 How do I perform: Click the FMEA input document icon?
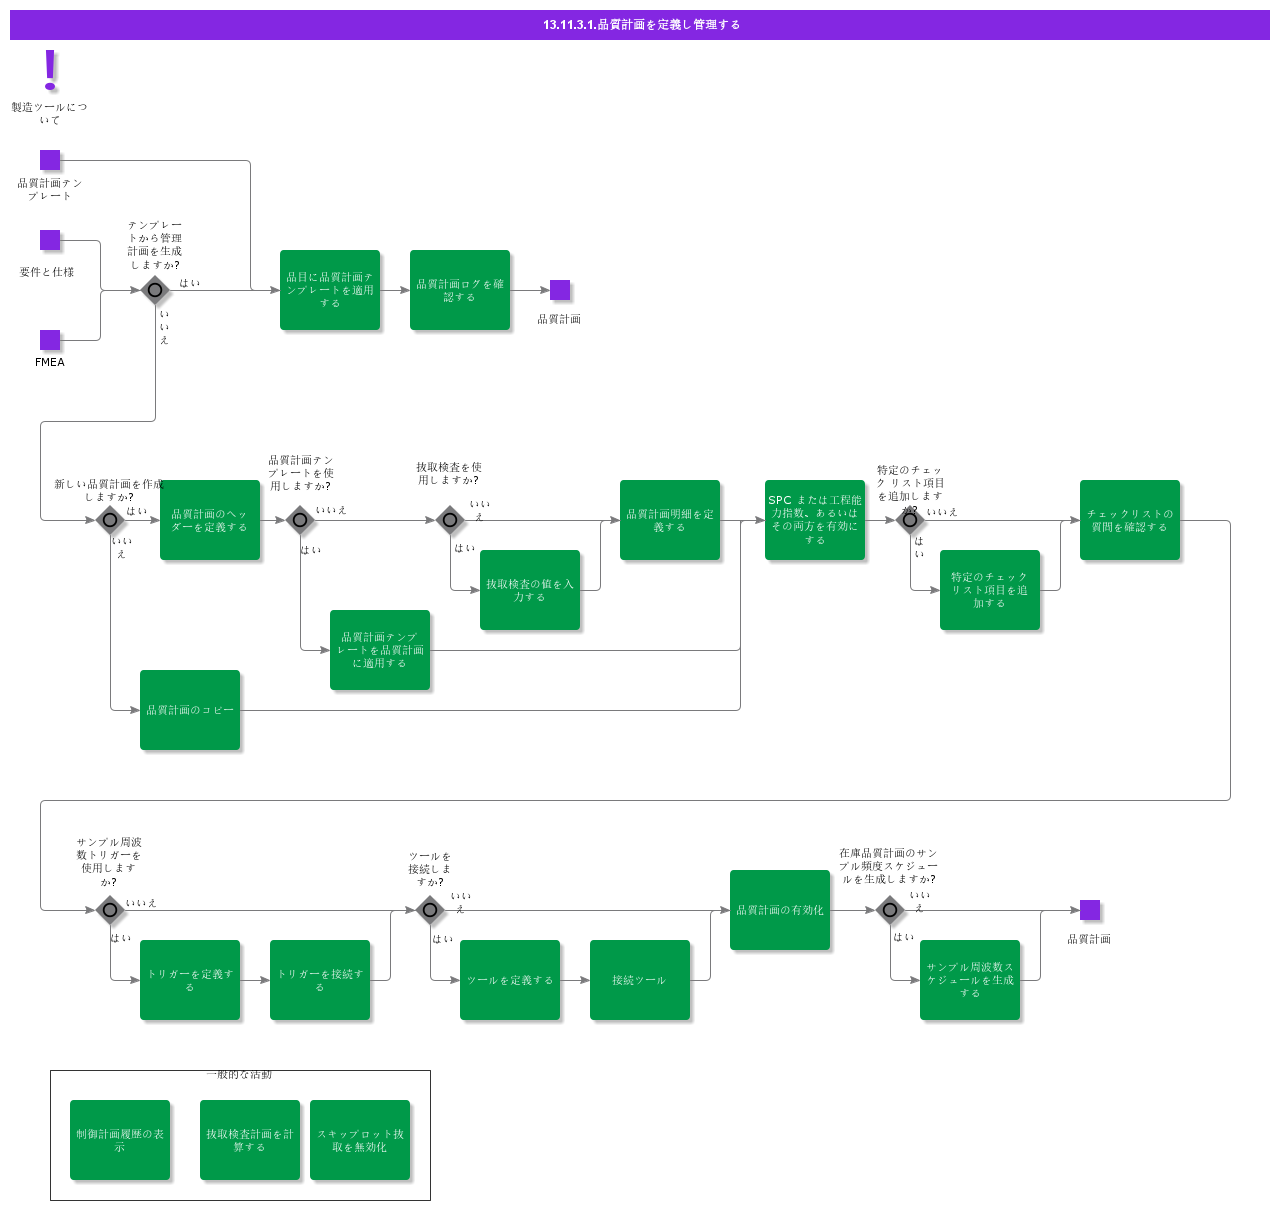[49, 340]
